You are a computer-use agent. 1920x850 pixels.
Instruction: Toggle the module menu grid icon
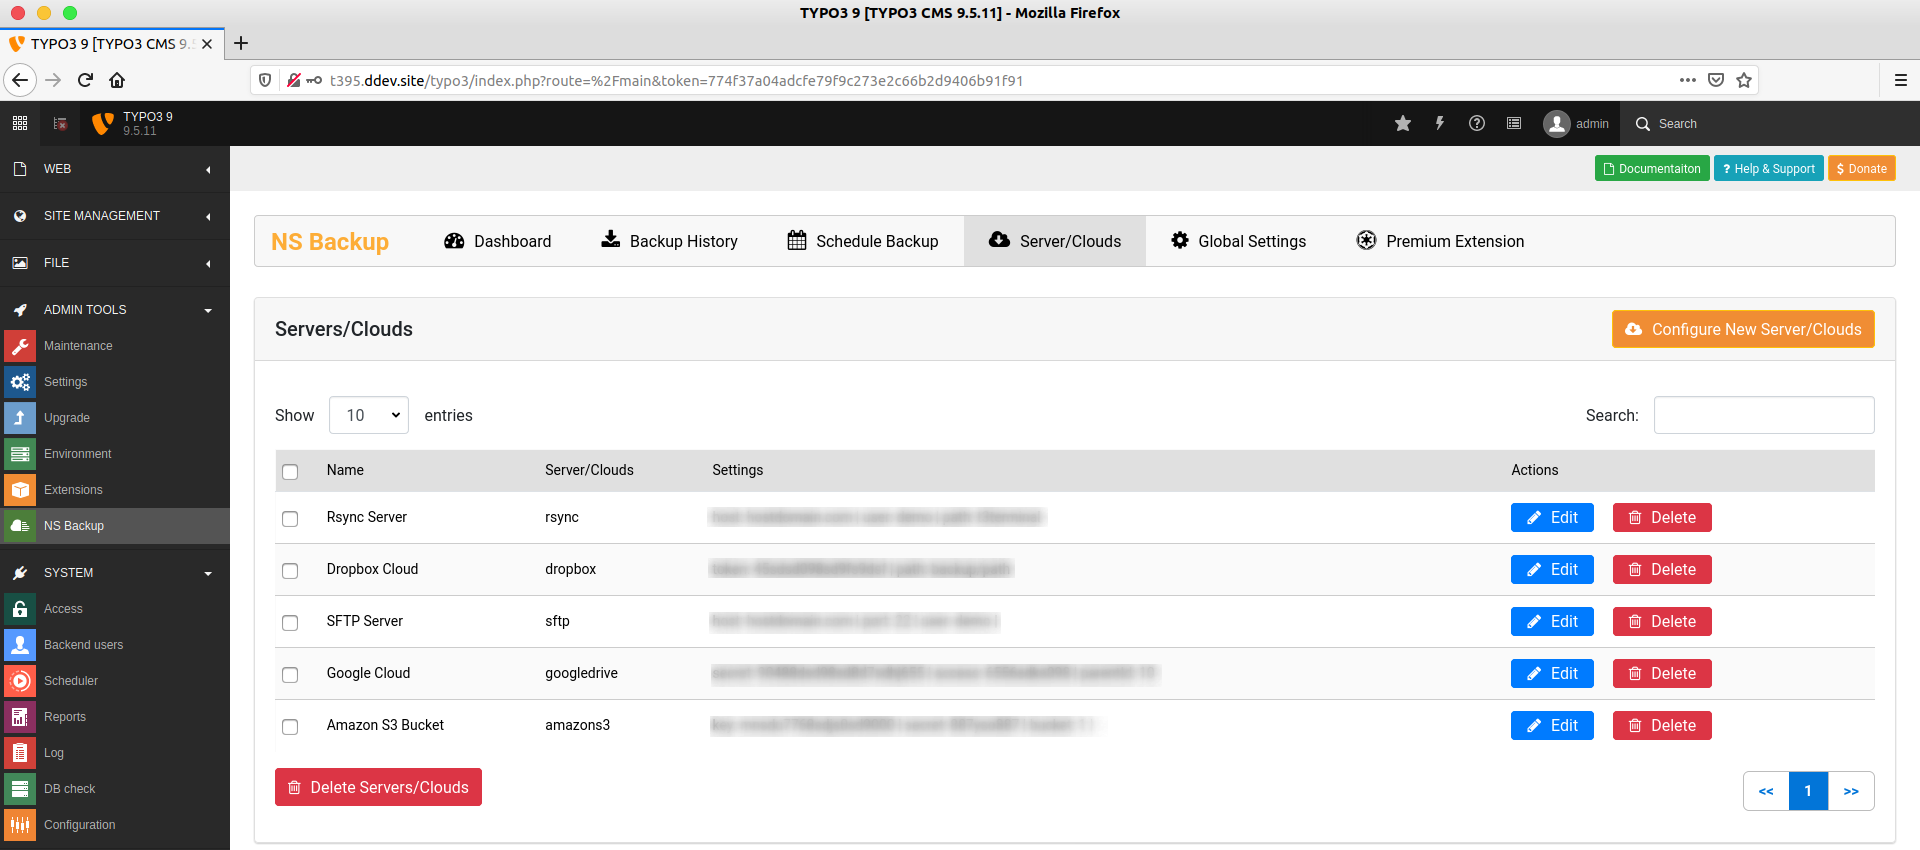click(20, 123)
